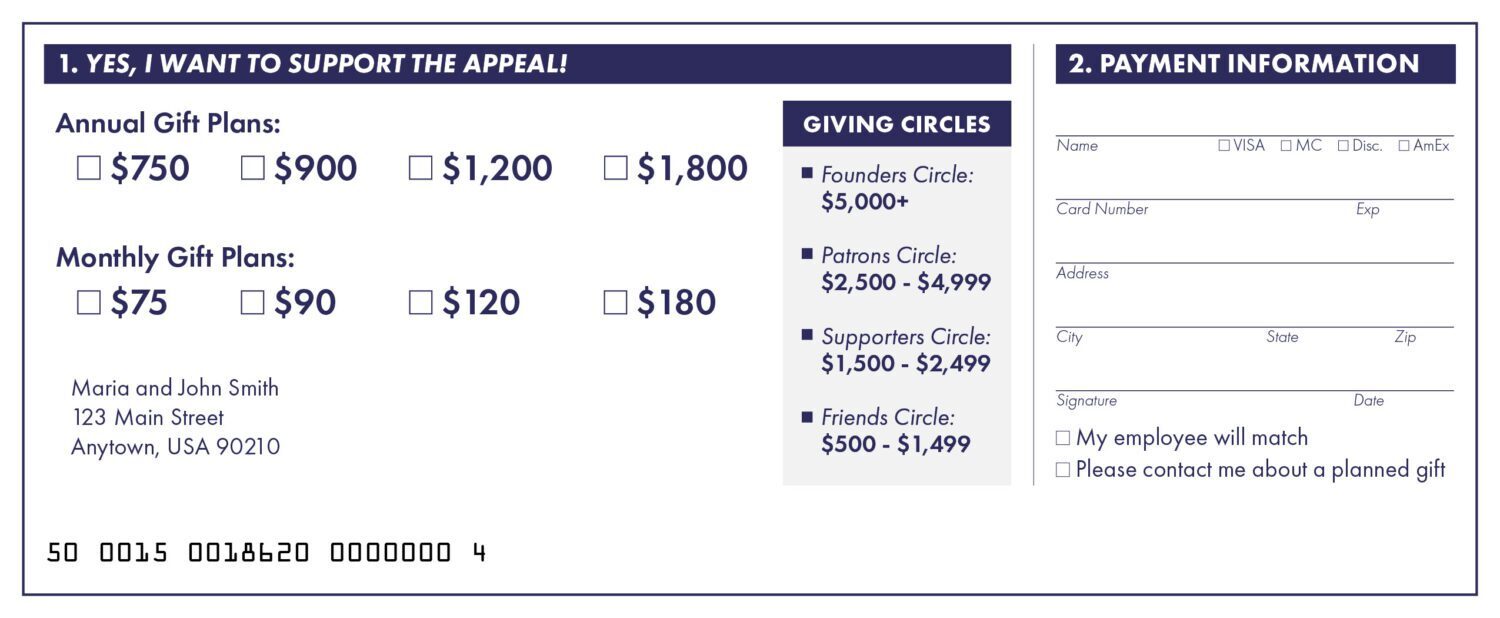Viewport: 1500px width, 618px height.
Task: Tick the AmEx card checkbox
Action: (x=1404, y=146)
